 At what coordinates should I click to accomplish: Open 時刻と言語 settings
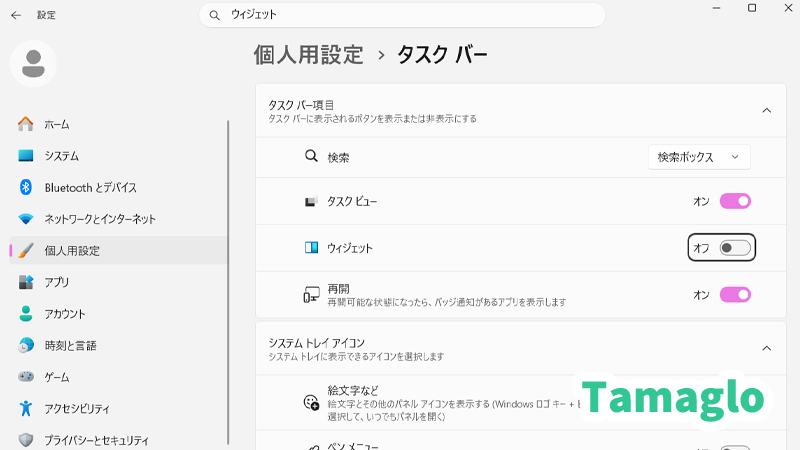pyautogui.click(x=70, y=345)
